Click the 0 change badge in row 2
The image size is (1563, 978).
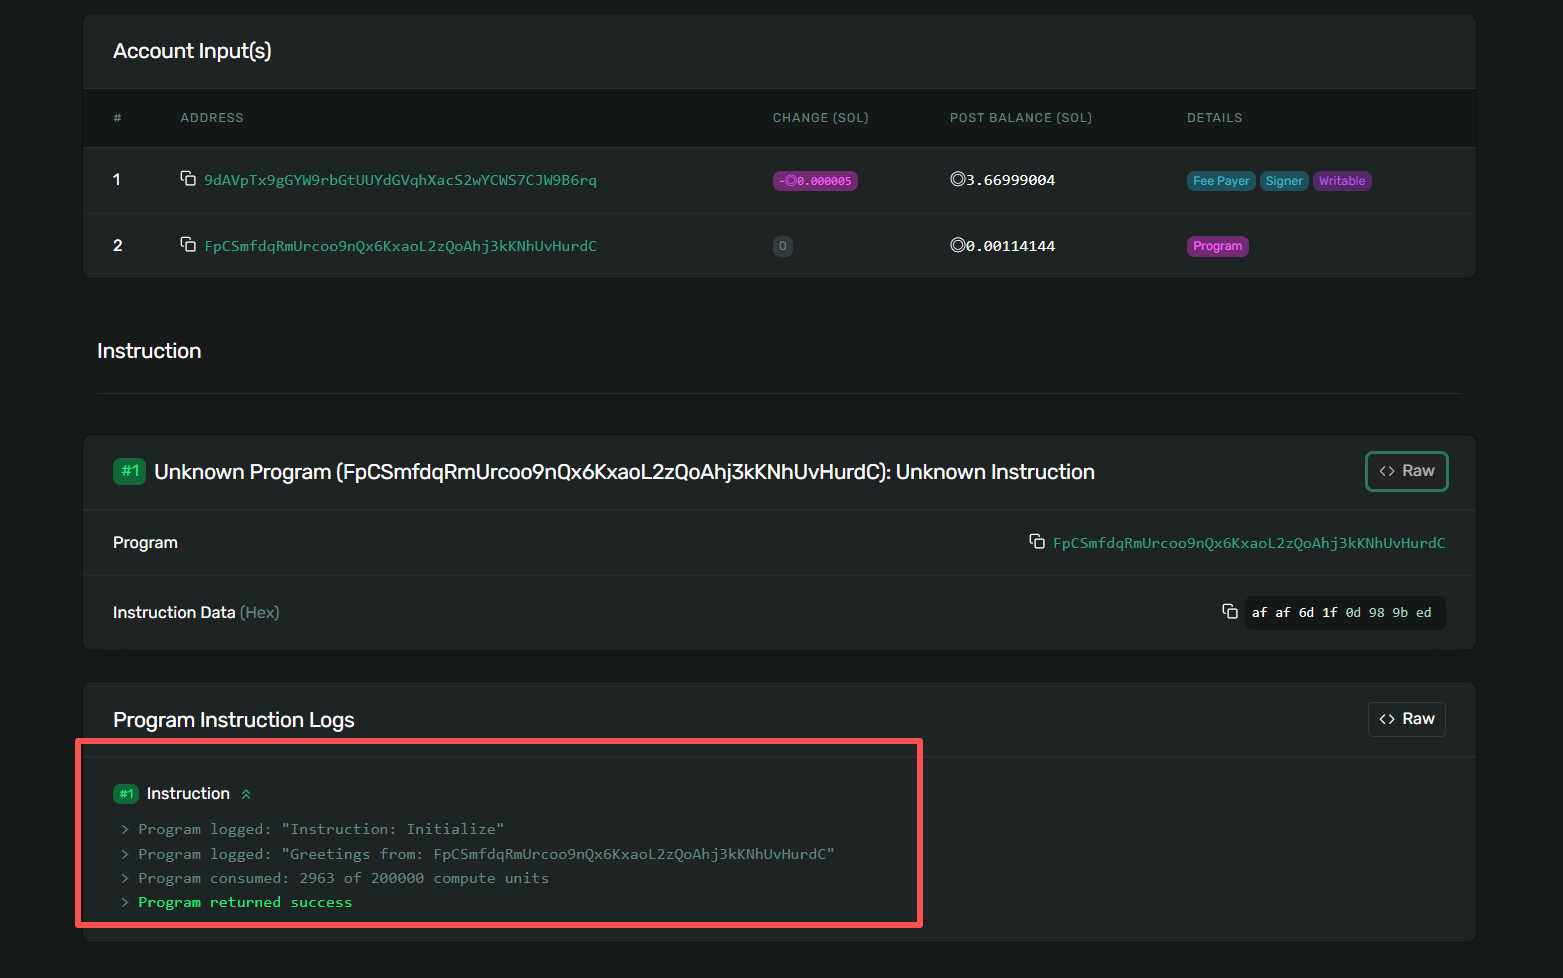point(783,246)
